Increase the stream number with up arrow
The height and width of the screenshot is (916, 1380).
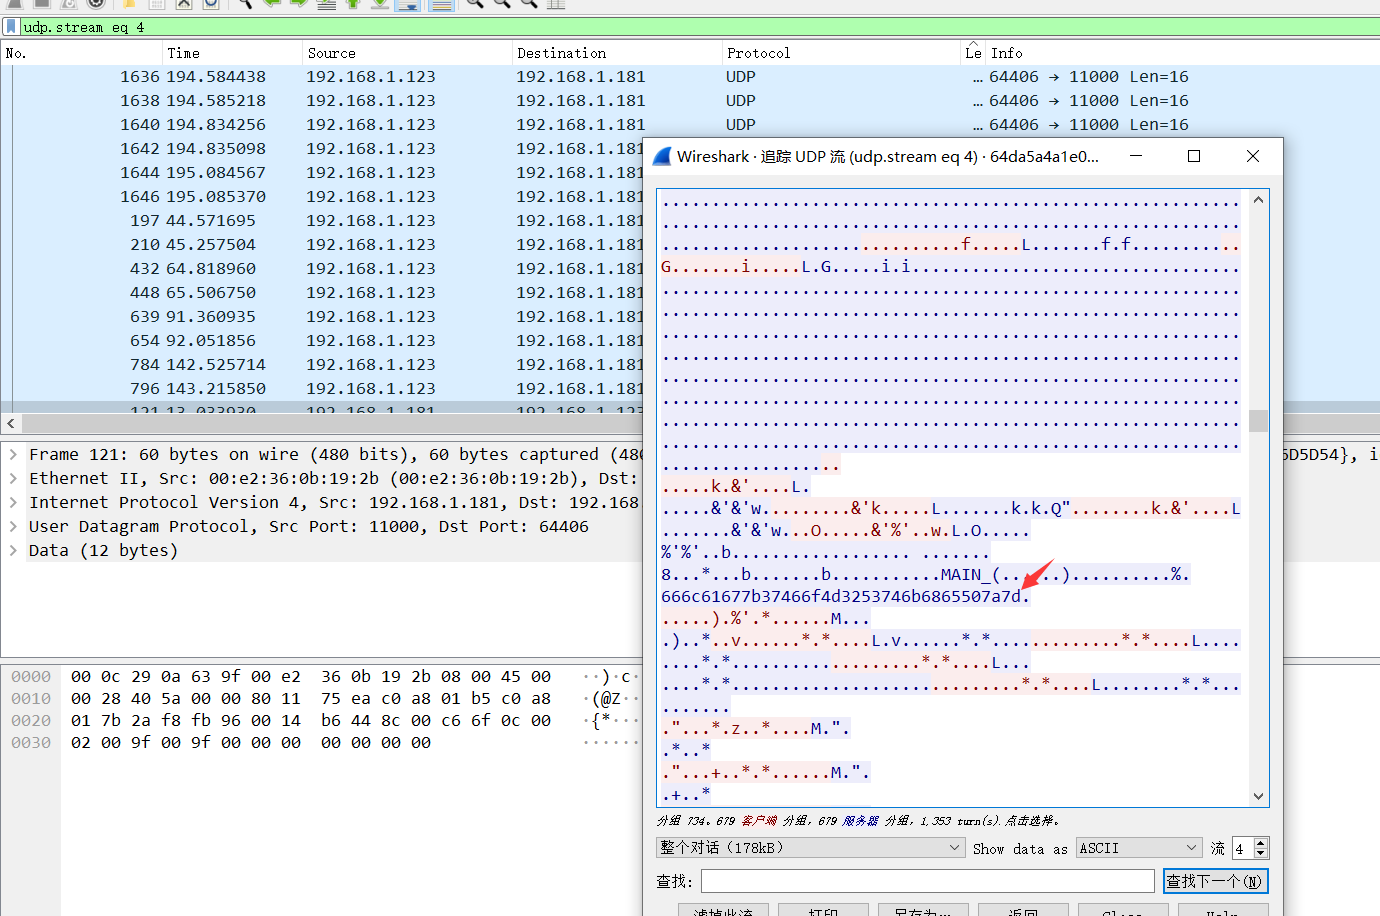[1261, 843]
